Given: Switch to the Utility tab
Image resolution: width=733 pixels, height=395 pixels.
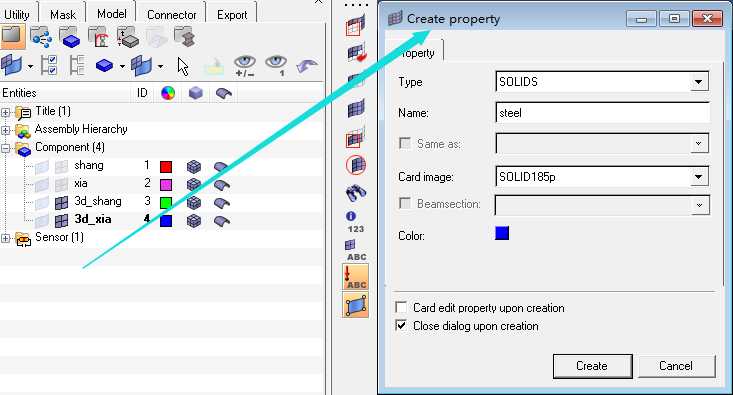Looking at the screenshot, I should 17,14.
